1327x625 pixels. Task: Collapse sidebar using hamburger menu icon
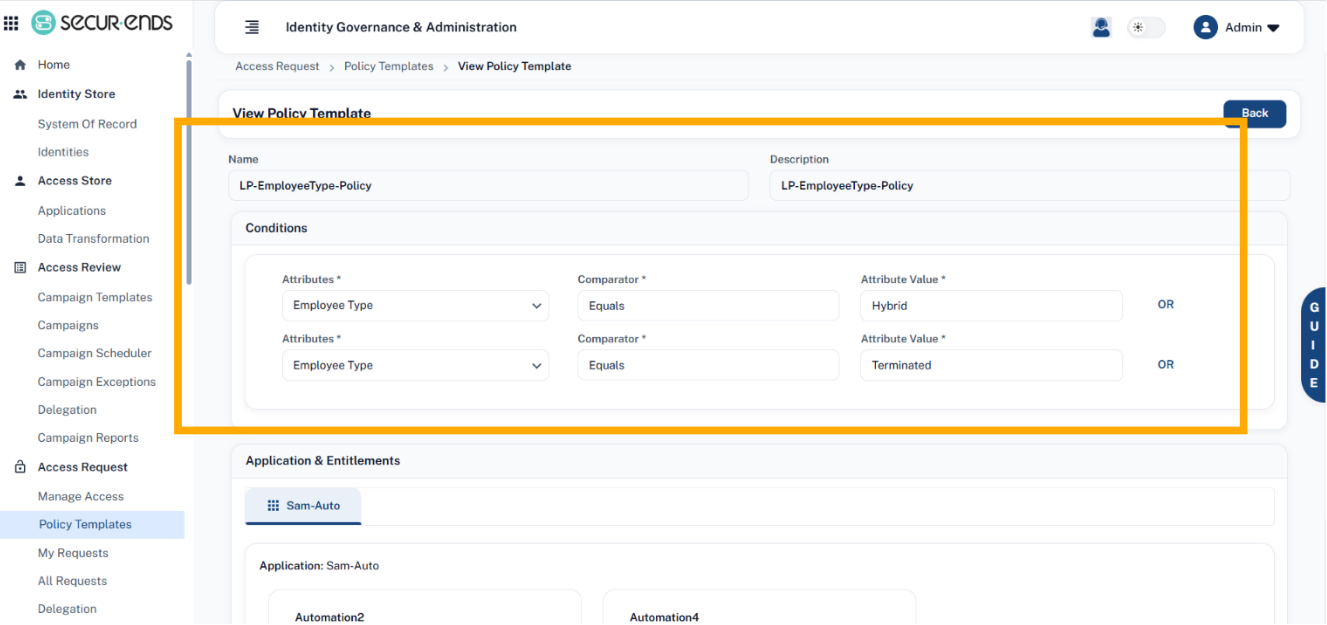click(252, 27)
